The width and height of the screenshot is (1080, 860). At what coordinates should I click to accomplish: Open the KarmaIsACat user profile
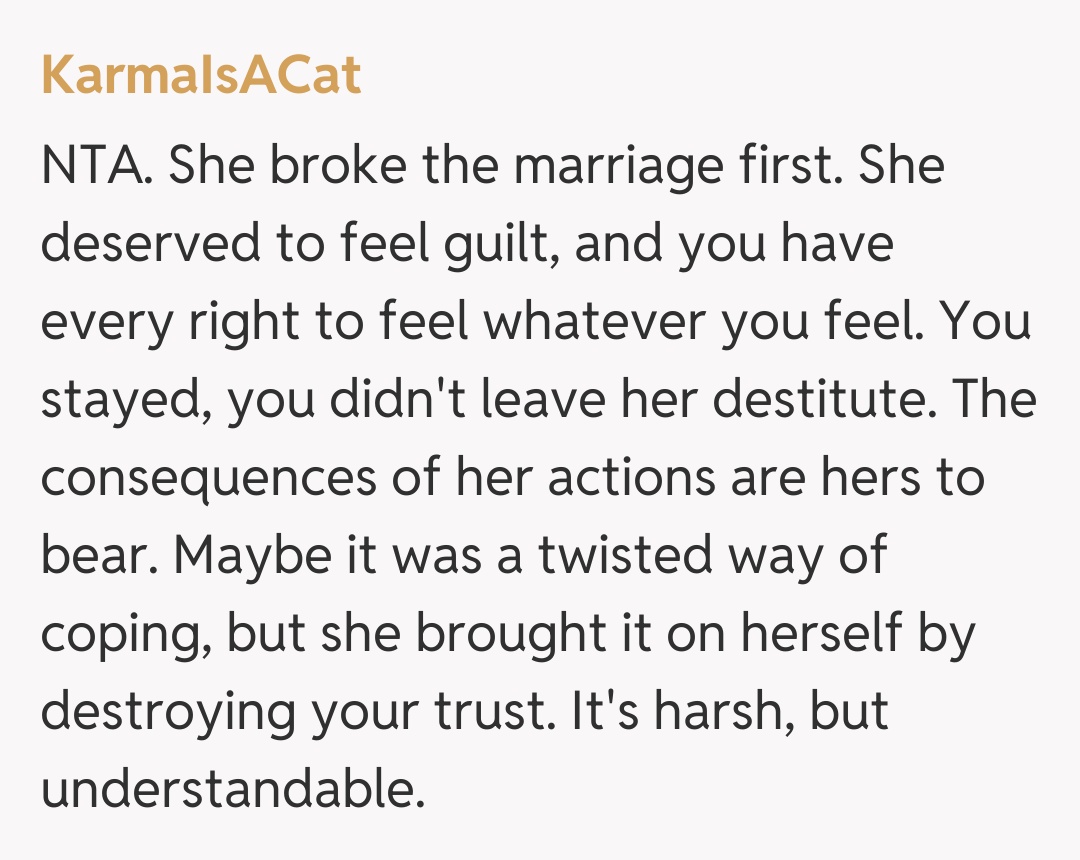click(201, 76)
